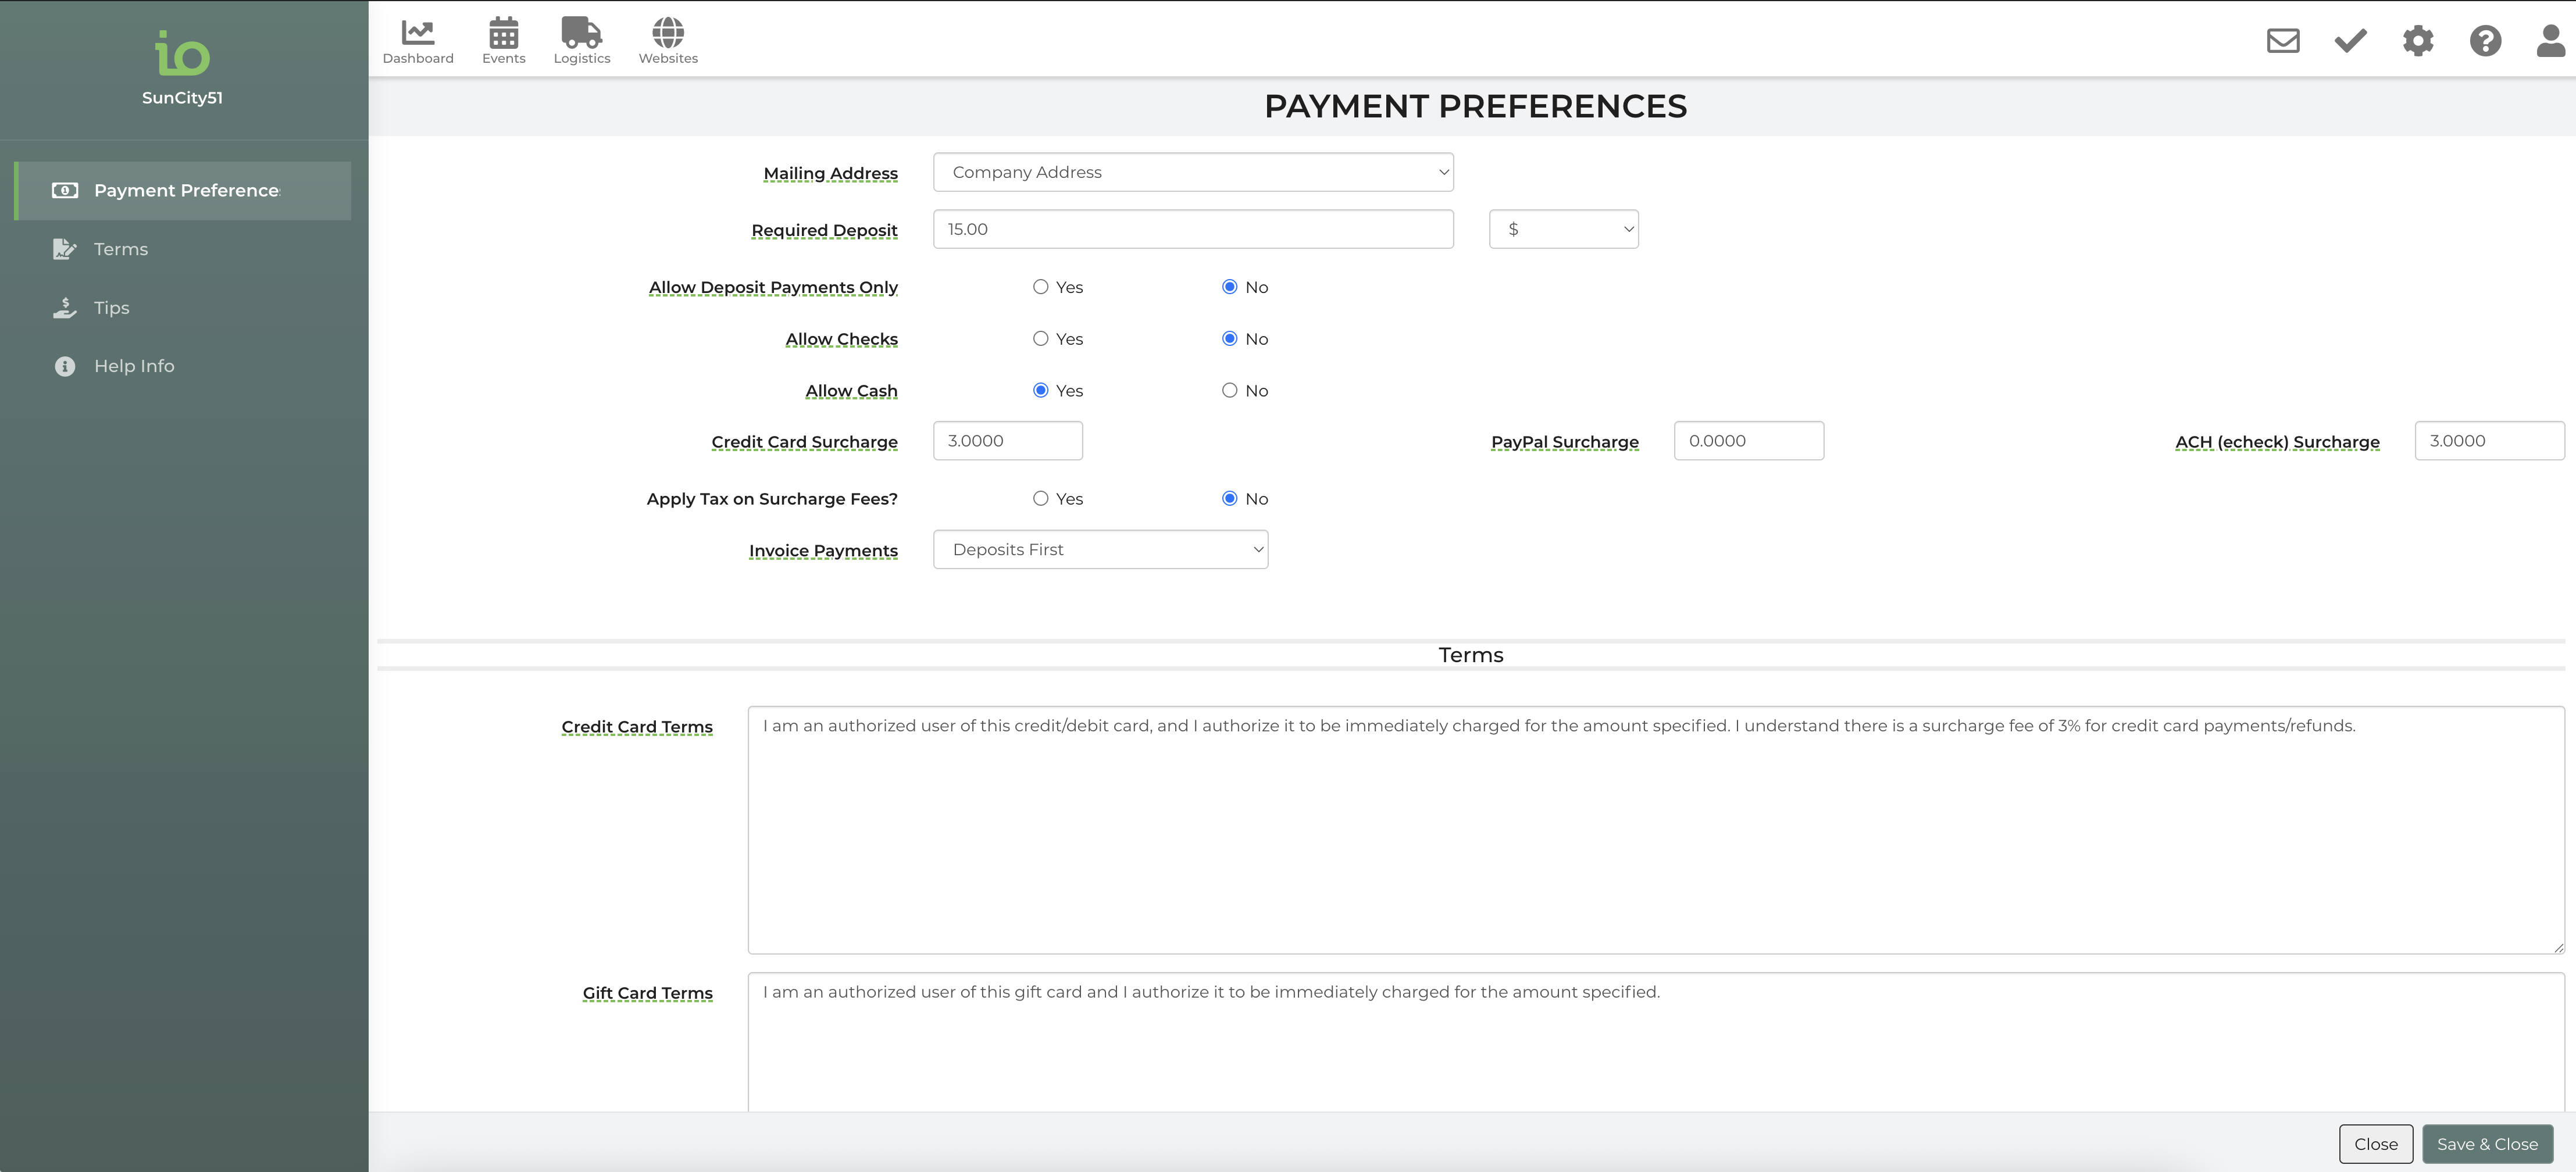This screenshot has width=2576, height=1172.
Task: Click the Close button
Action: 2375,1144
